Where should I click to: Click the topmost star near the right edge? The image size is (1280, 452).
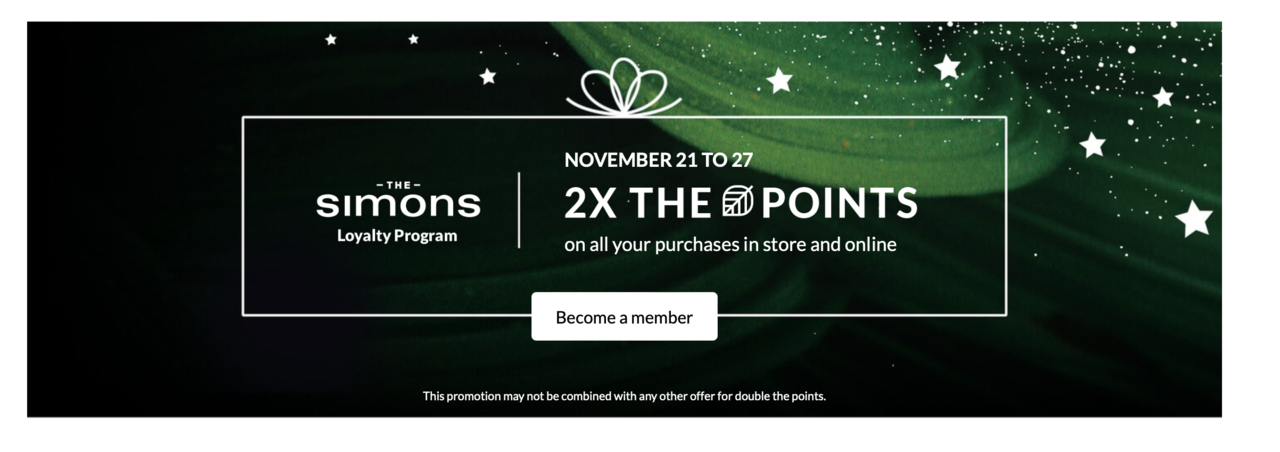click(1162, 97)
